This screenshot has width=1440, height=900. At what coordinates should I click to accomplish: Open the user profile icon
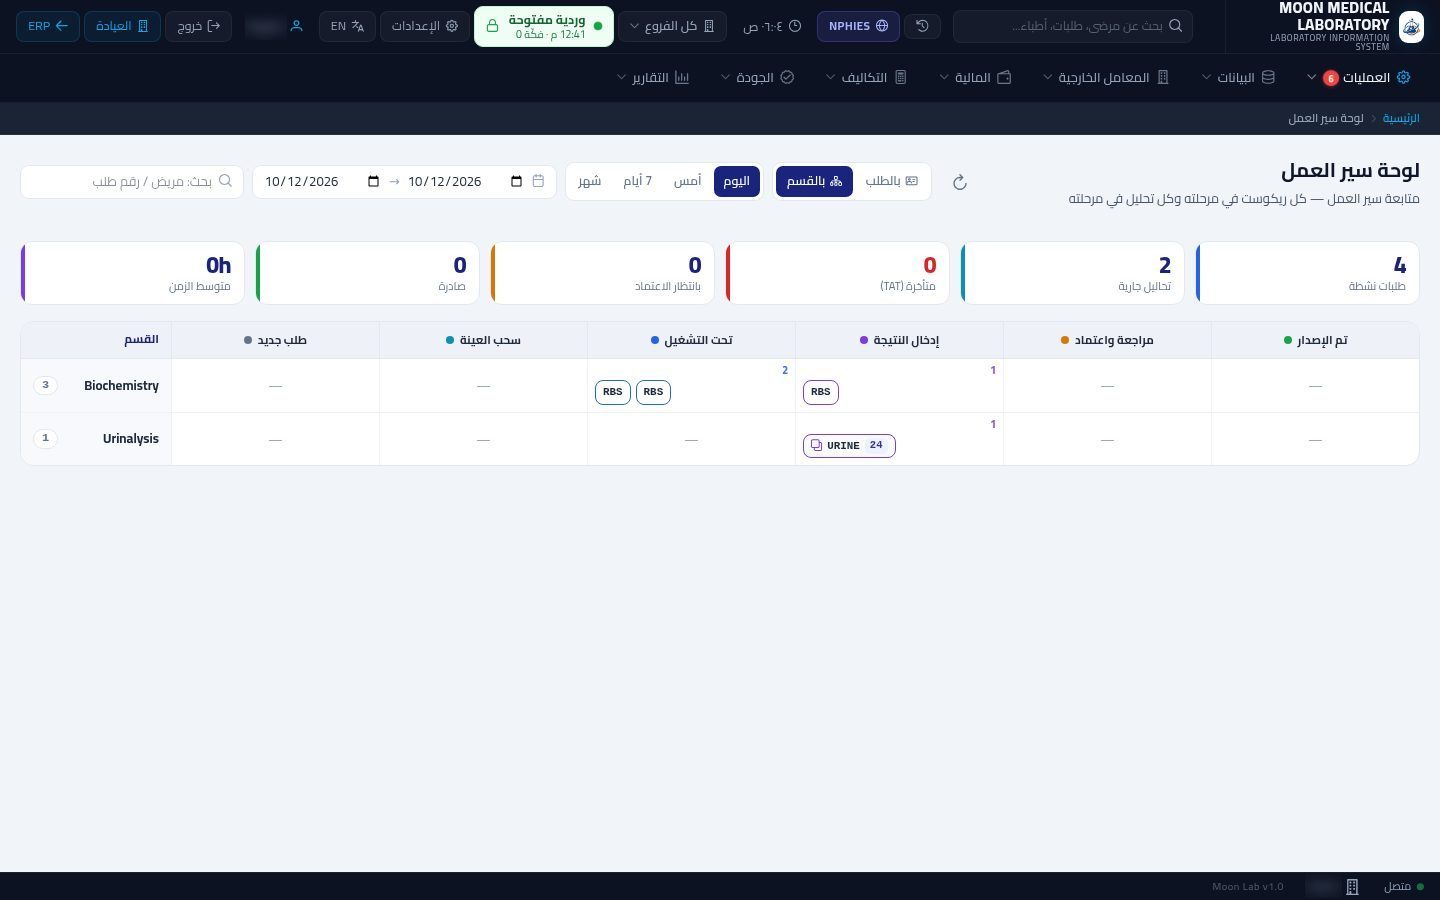pyautogui.click(x=296, y=26)
